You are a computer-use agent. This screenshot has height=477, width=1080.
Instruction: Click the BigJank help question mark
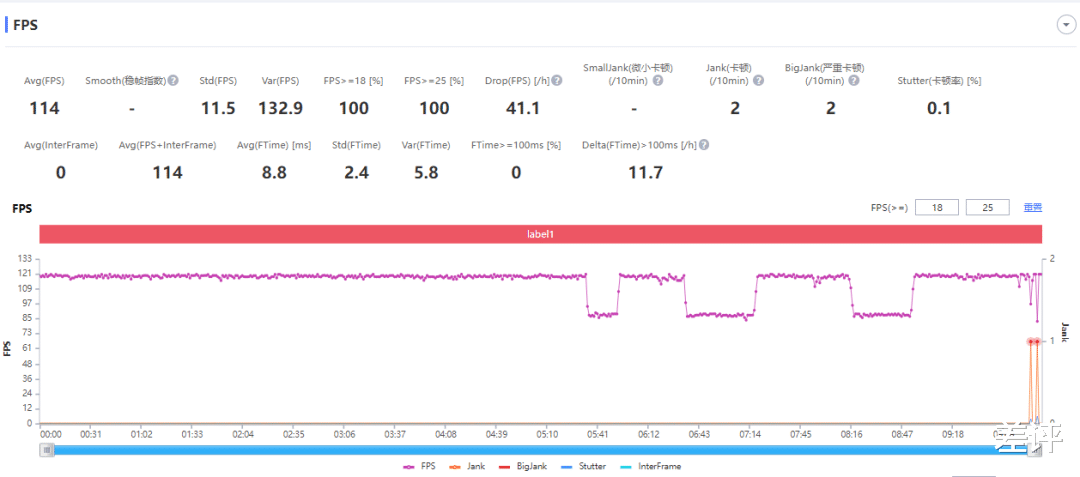point(853,81)
